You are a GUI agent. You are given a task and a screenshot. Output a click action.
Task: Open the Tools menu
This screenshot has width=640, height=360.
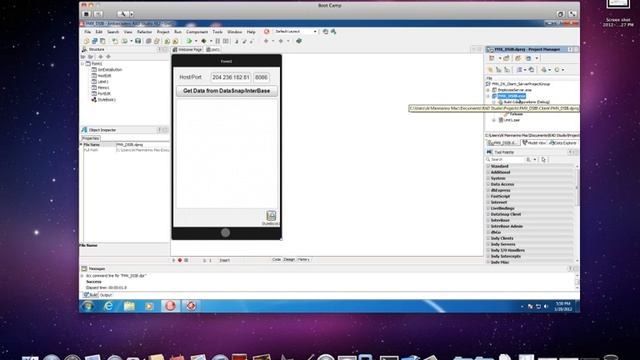tap(218, 32)
